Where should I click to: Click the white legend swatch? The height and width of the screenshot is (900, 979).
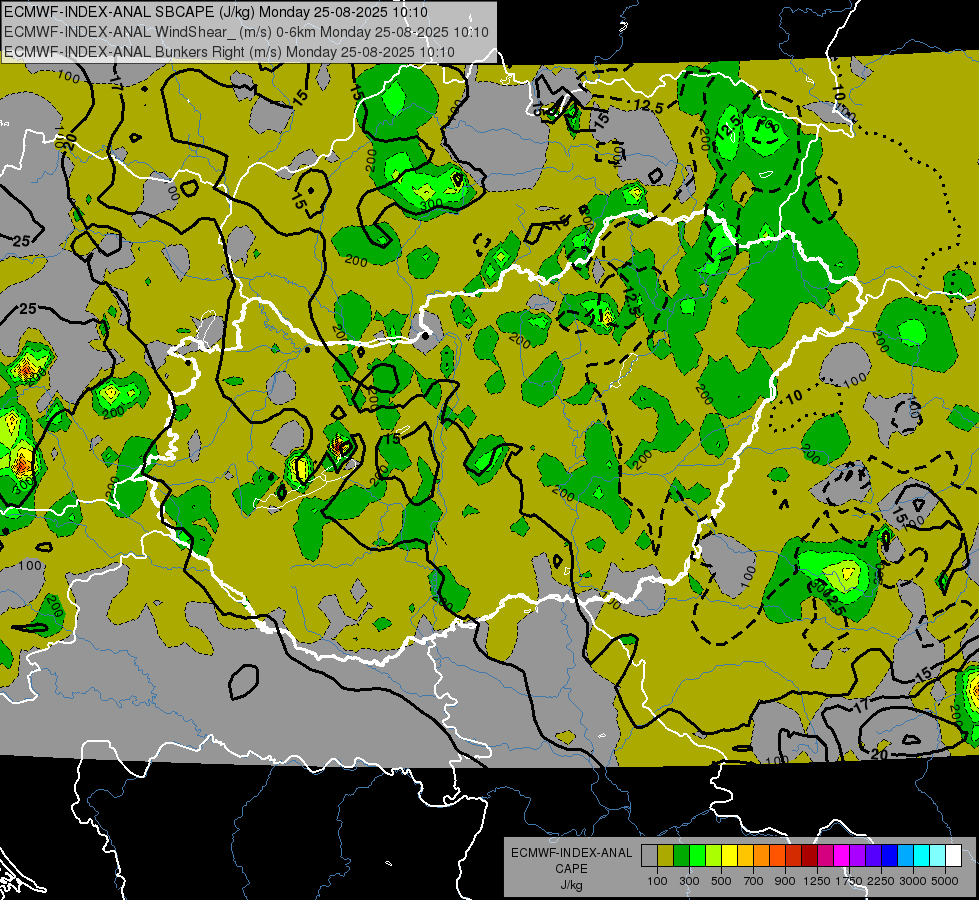pyautogui.click(x=953, y=856)
